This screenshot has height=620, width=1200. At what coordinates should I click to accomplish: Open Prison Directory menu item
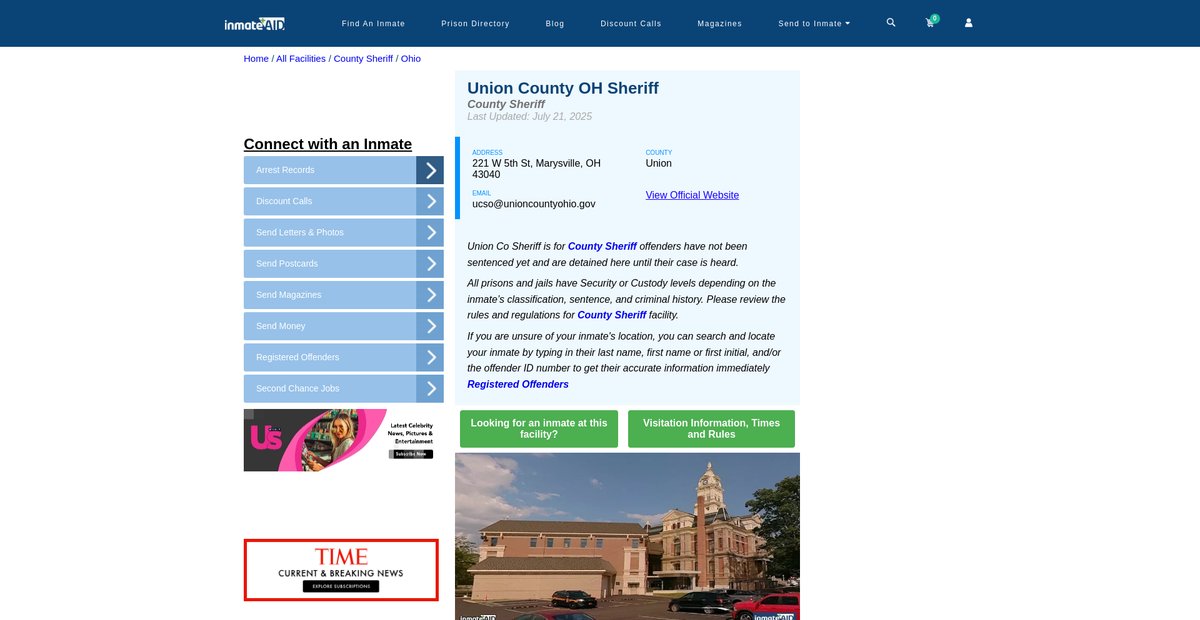475,23
